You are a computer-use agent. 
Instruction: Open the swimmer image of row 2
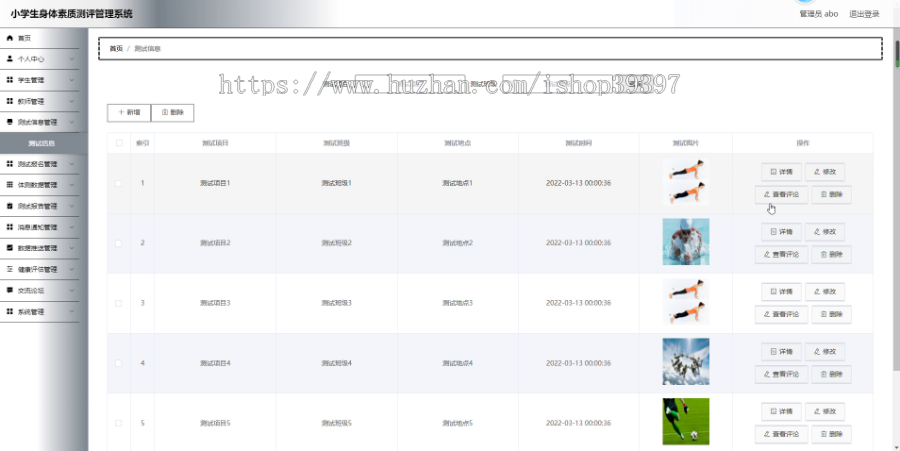(686, 242)
